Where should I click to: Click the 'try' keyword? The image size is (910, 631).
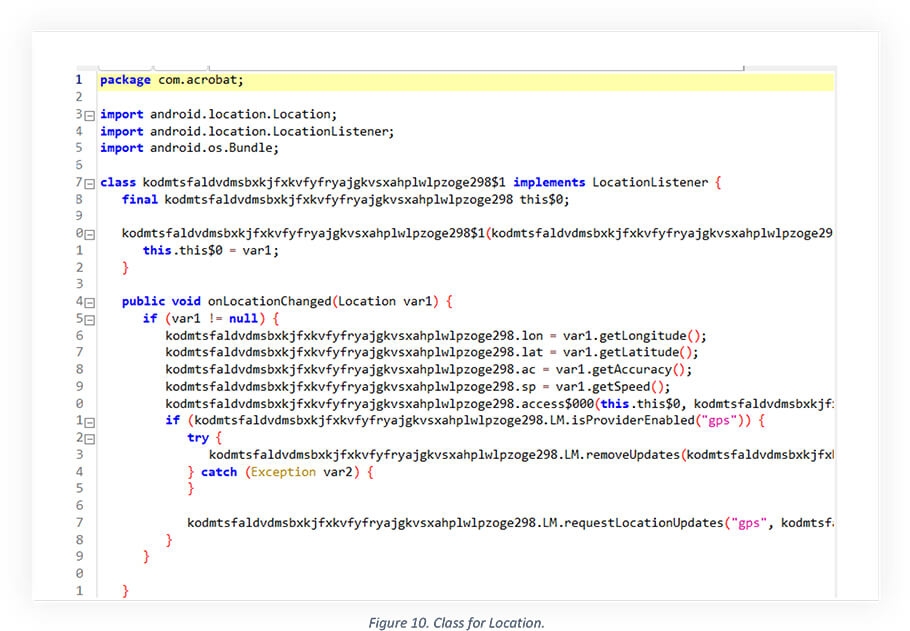pos(197,438)
